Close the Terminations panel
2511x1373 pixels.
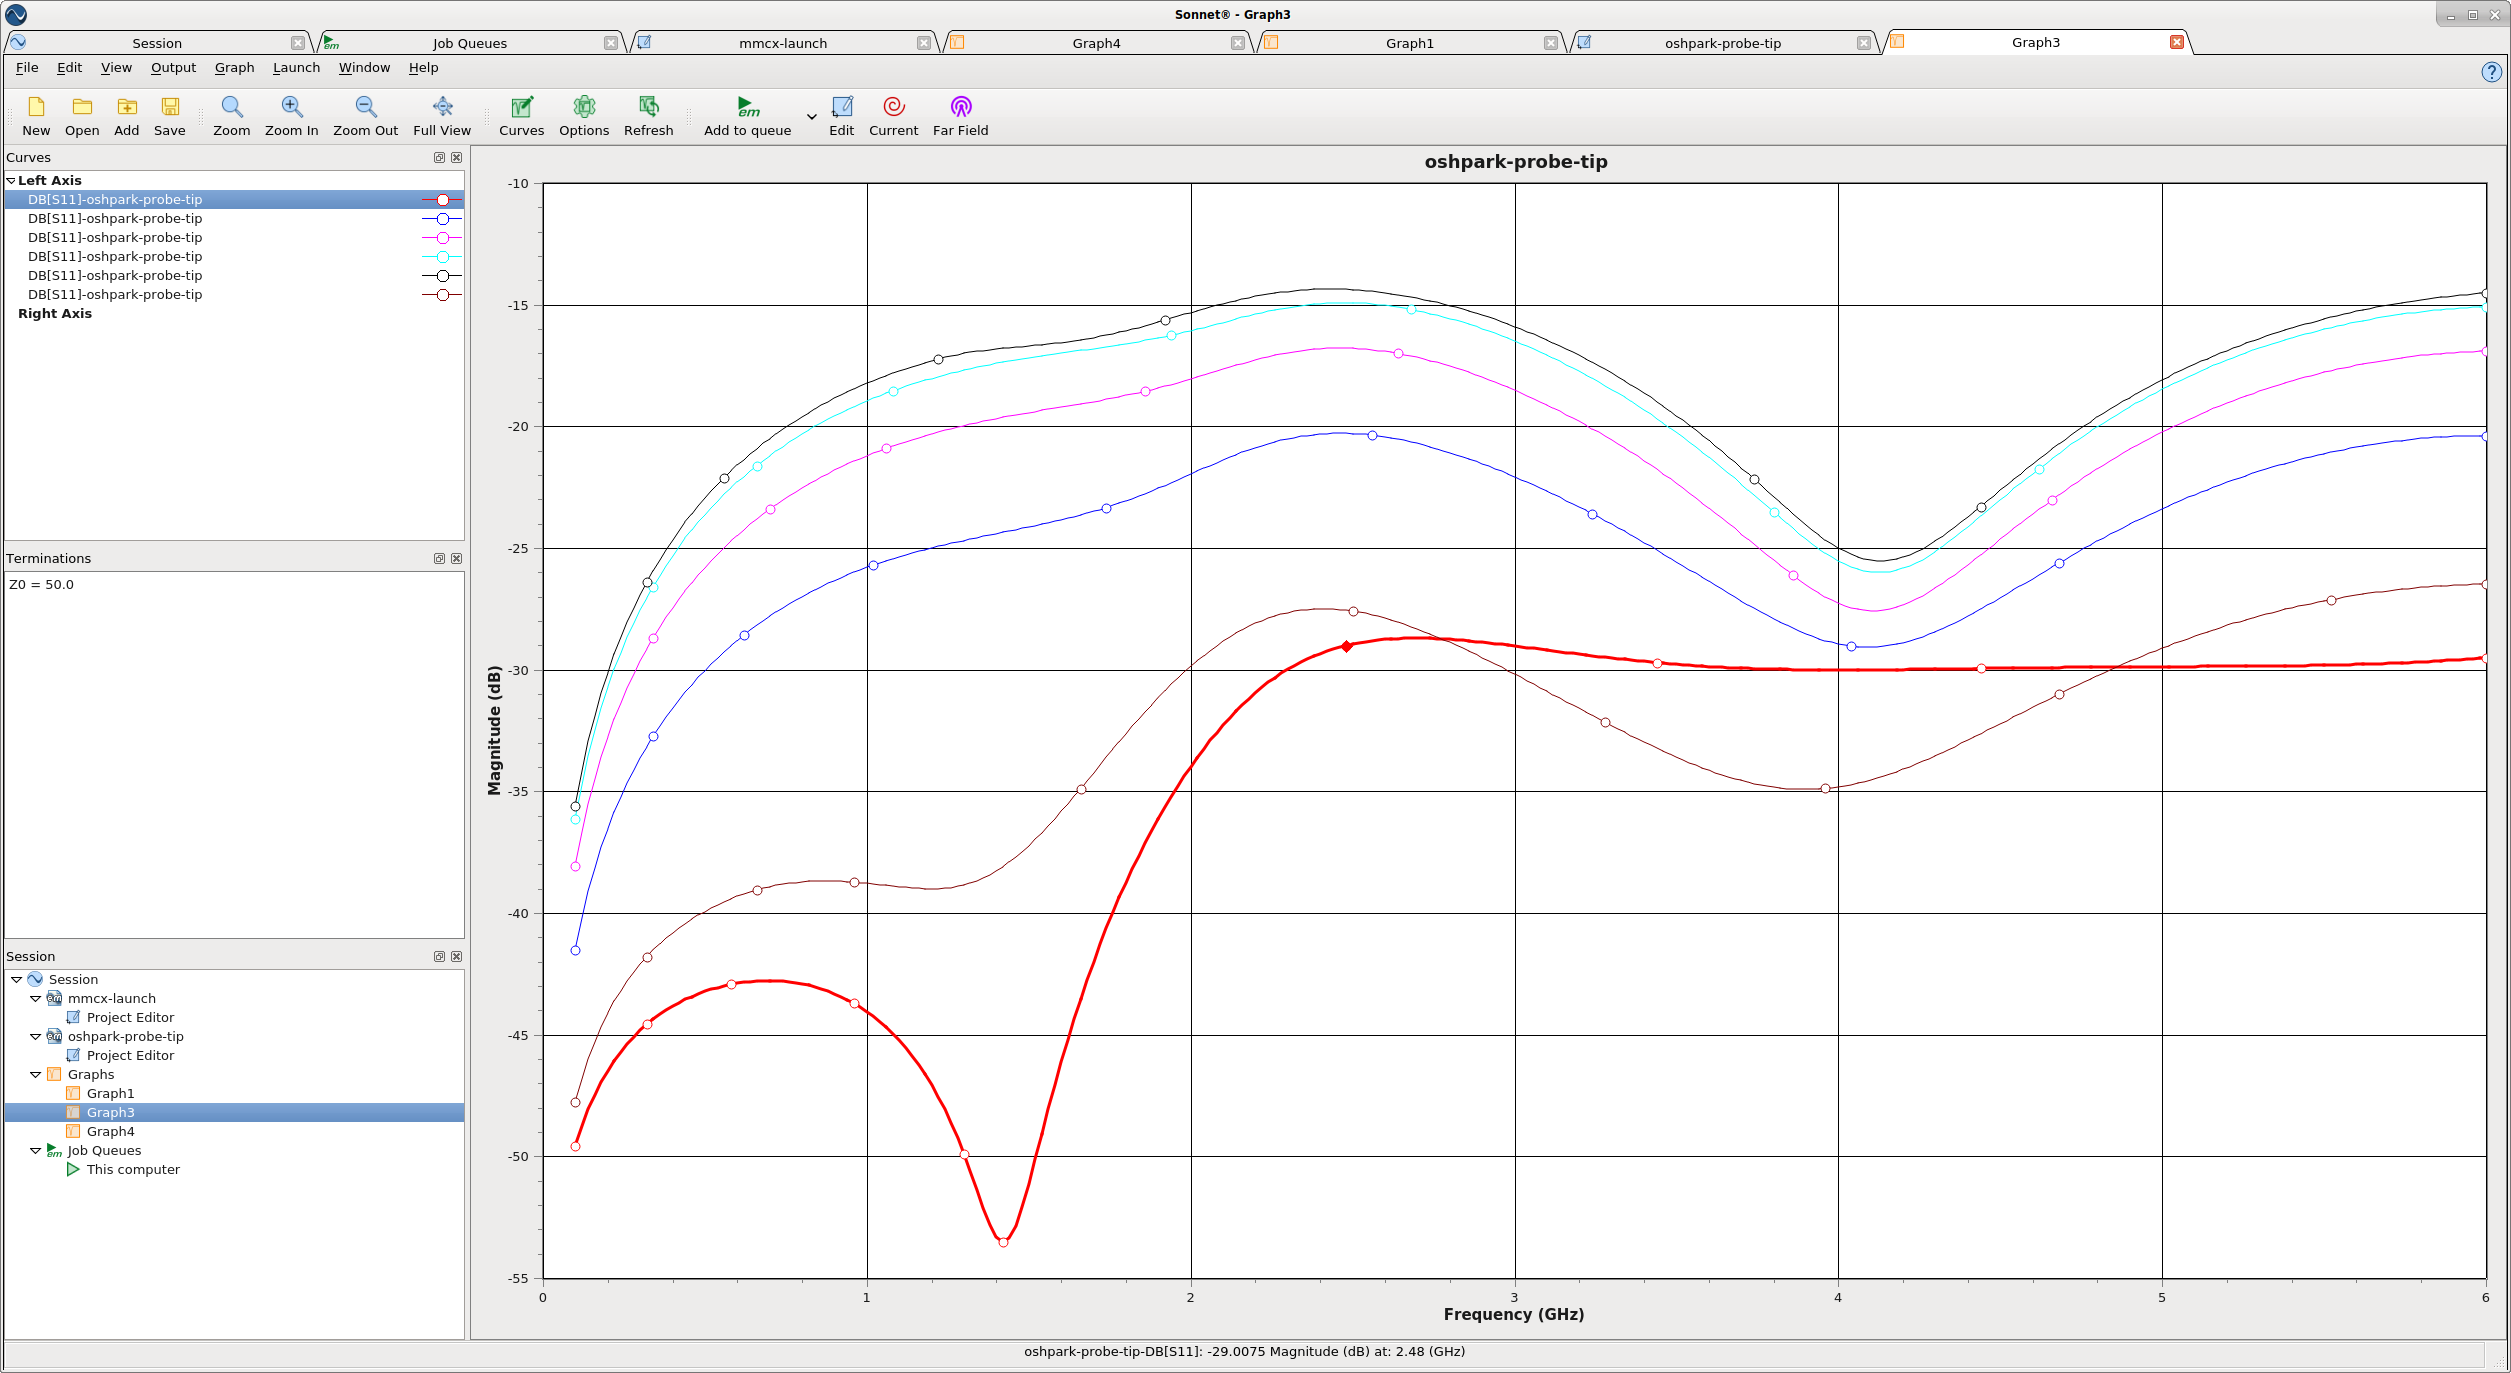[x=457, y=559]
